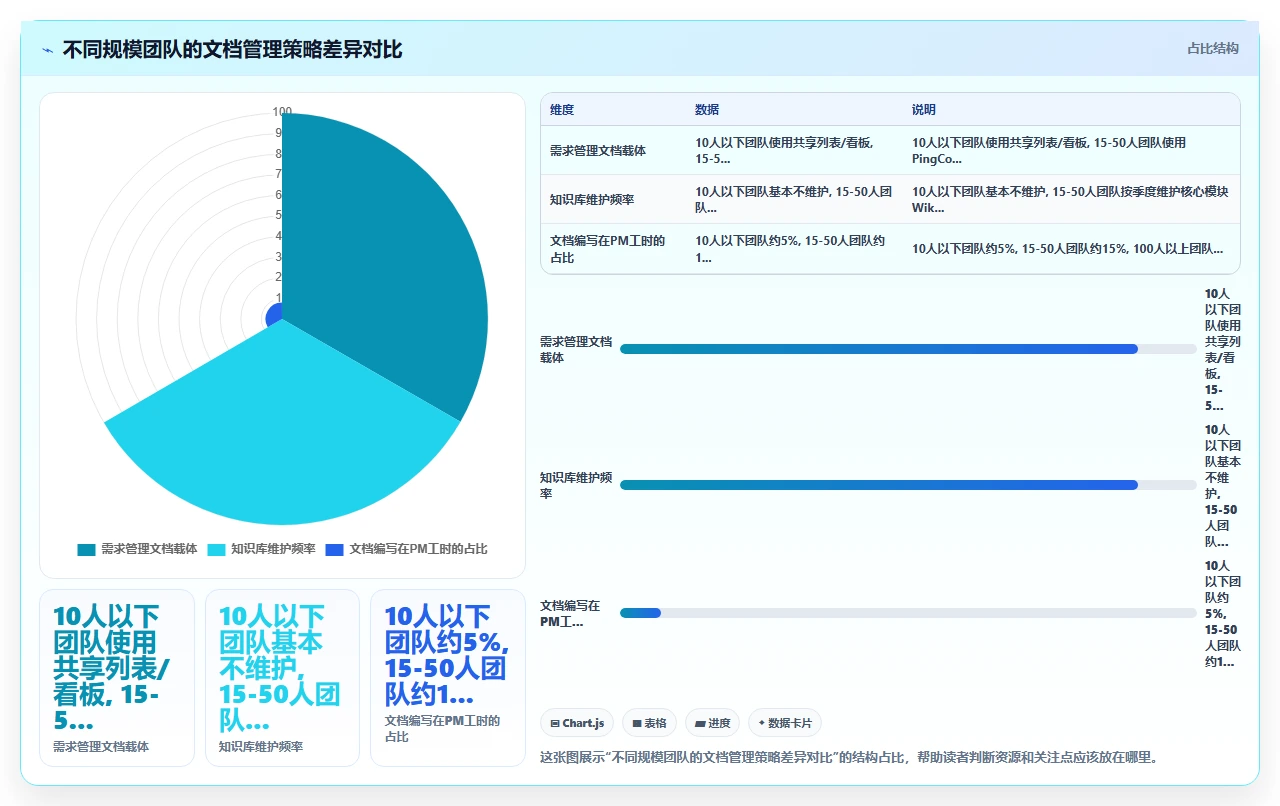Select the 表格 tag
The image size is (1280, 806).
pos(649,723)
